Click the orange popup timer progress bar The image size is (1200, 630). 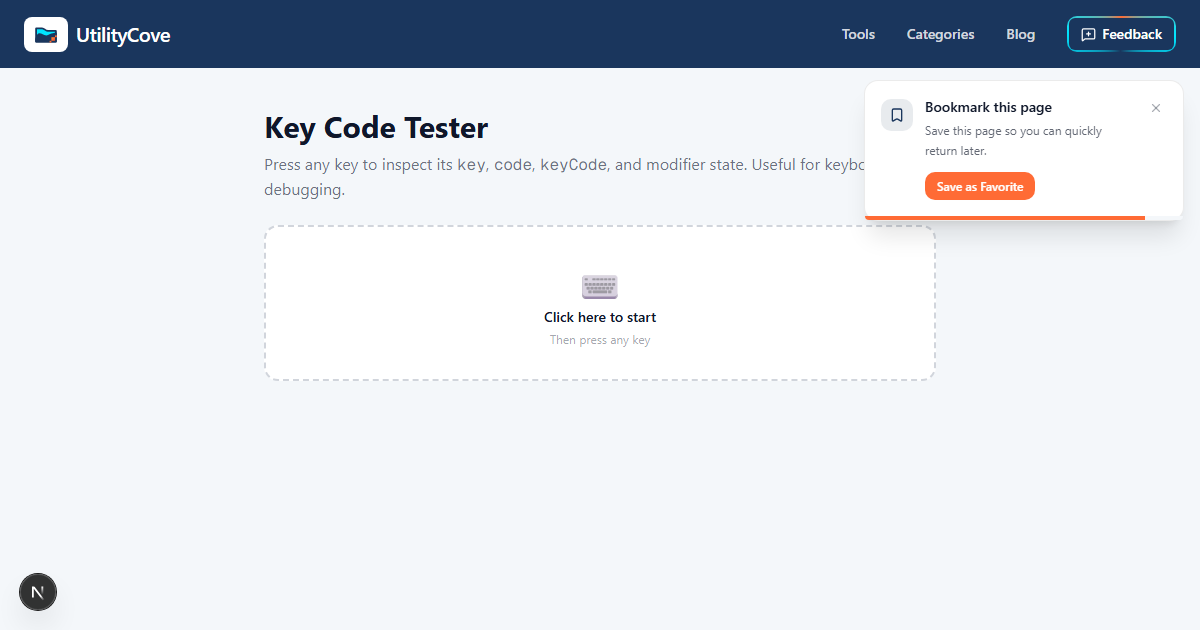pyautogui.click(x=1005, y=217)
